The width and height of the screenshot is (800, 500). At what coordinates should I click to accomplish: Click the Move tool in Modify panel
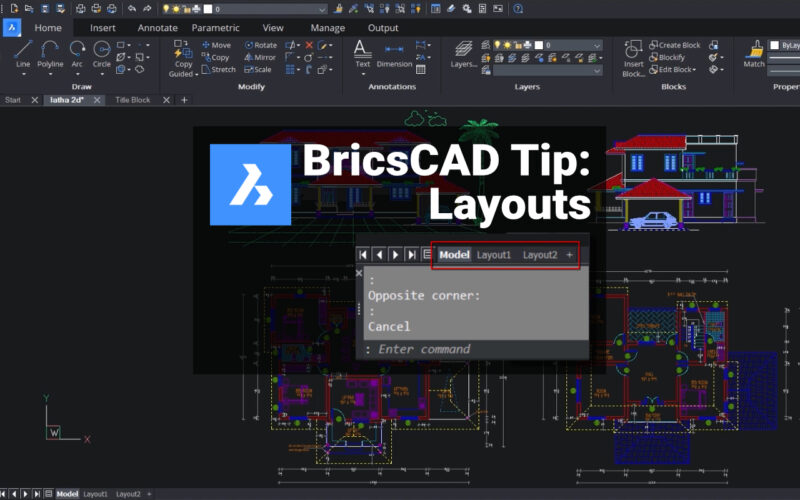(x=216, y=45)
